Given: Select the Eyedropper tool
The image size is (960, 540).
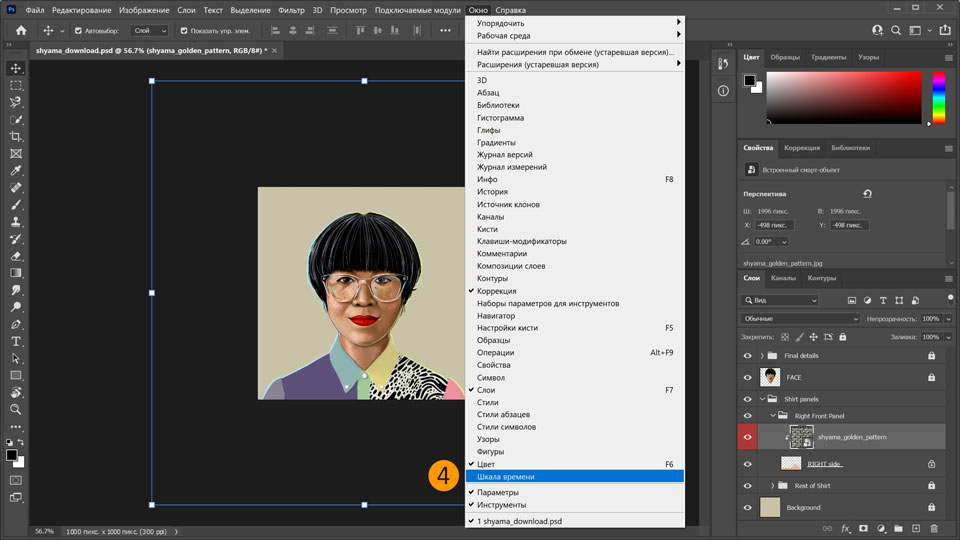Looking at the screenshot, I should (x=16, y=170).
